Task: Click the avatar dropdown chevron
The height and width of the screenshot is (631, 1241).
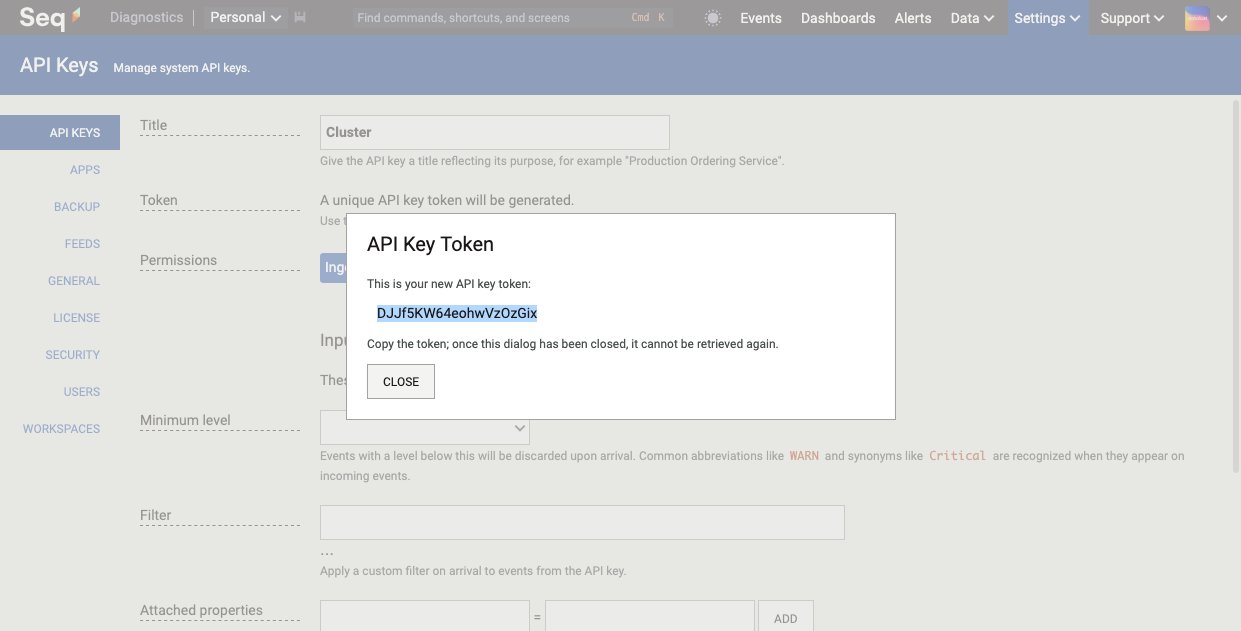Action: pos(1222,18)
